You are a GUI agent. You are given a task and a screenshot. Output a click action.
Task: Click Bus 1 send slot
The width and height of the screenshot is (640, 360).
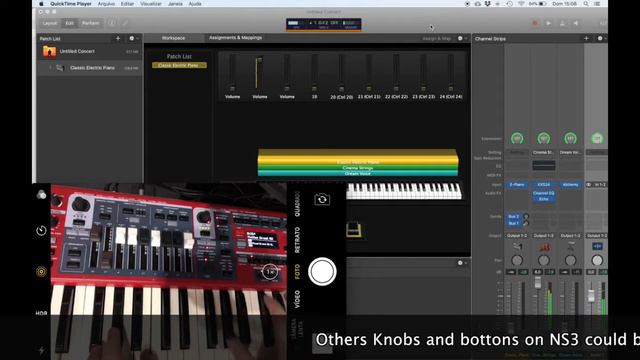tap(513, 223)
